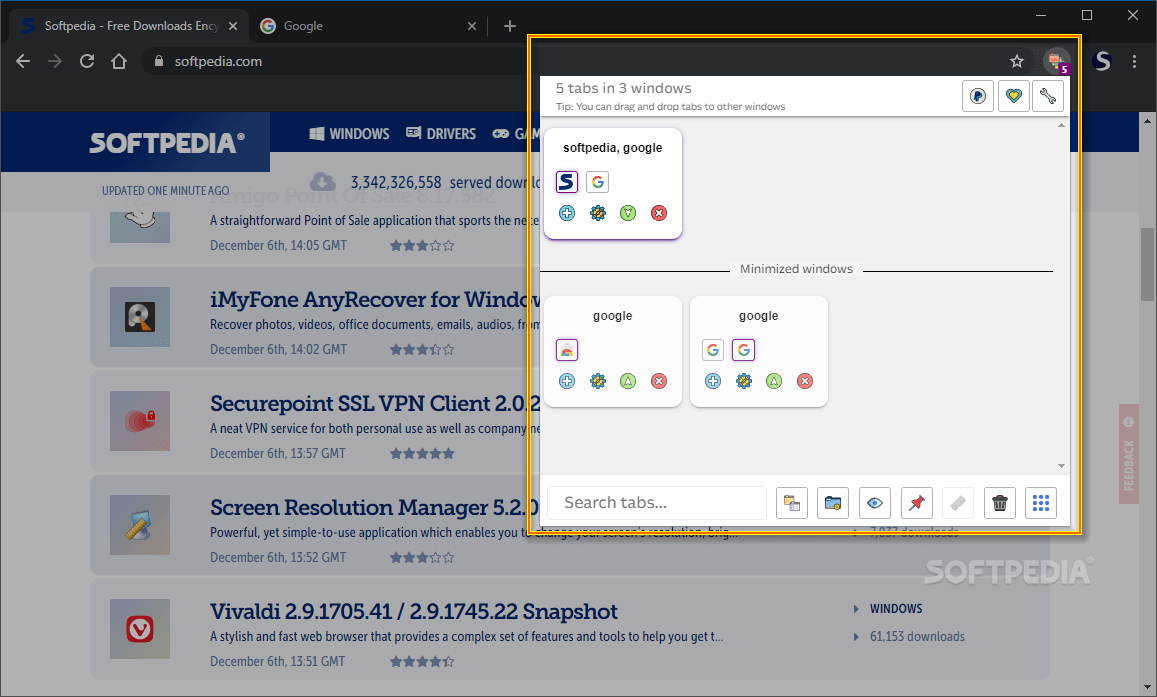The height and width of the screenshot is (697, 1157).
Task: Click the iMyFone AnyRecover thumbnail
Action: [140, 316]
